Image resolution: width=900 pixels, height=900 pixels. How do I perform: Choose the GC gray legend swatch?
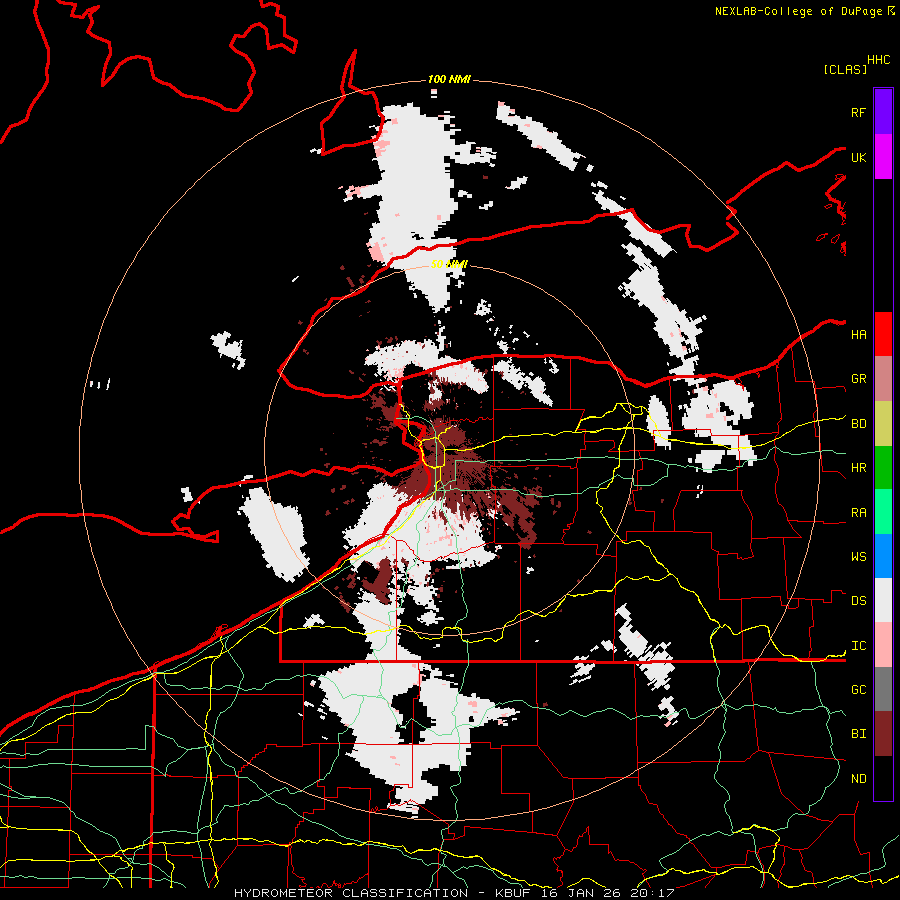[x=883, y=689]
